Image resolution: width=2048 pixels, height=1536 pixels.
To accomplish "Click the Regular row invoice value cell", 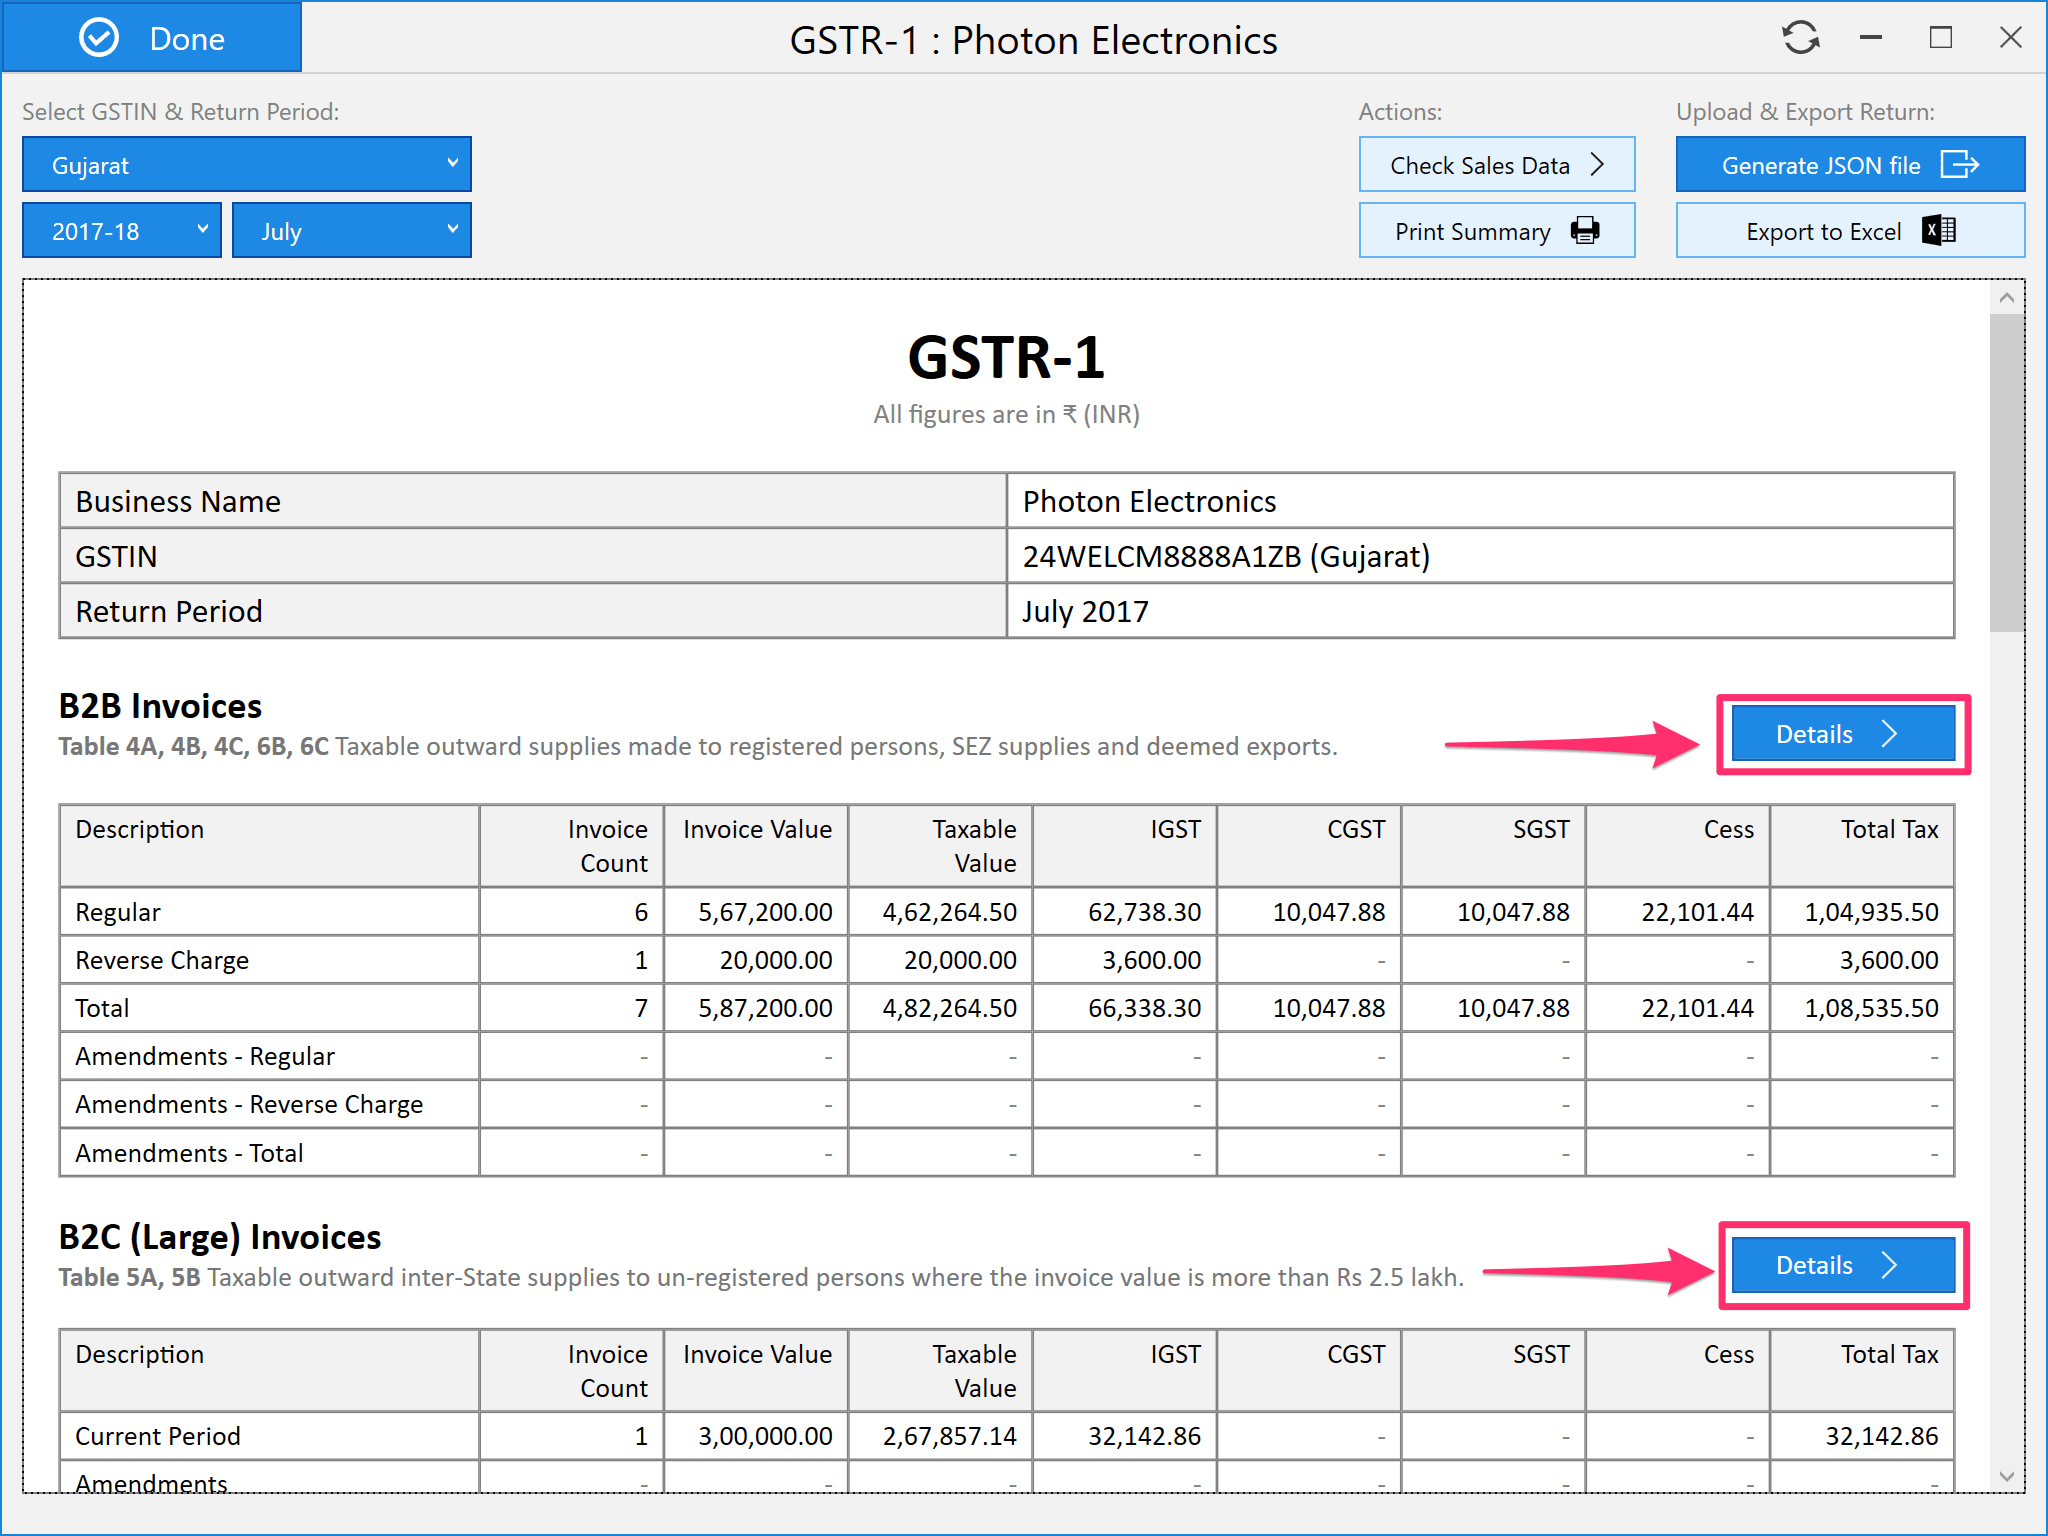I will pyautogui.click(x=757, y=912).
